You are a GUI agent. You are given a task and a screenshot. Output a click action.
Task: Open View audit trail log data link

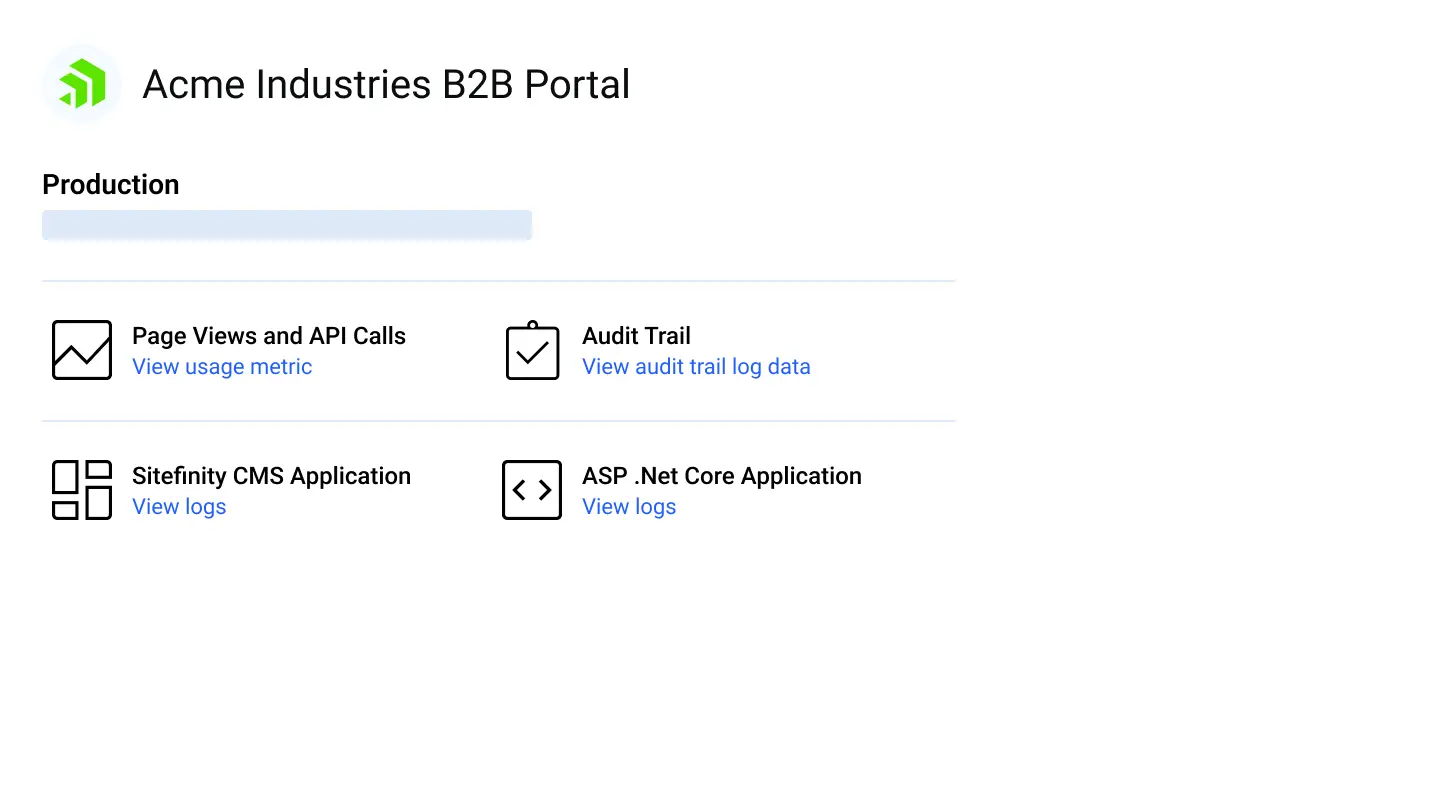(x=696, y=367)
